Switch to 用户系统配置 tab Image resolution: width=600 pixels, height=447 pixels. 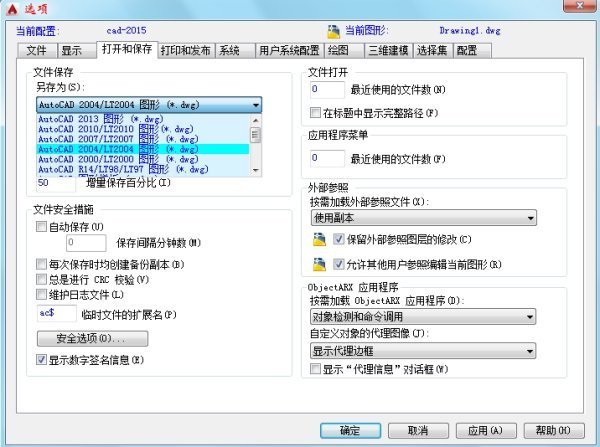[x=290, y=51]
